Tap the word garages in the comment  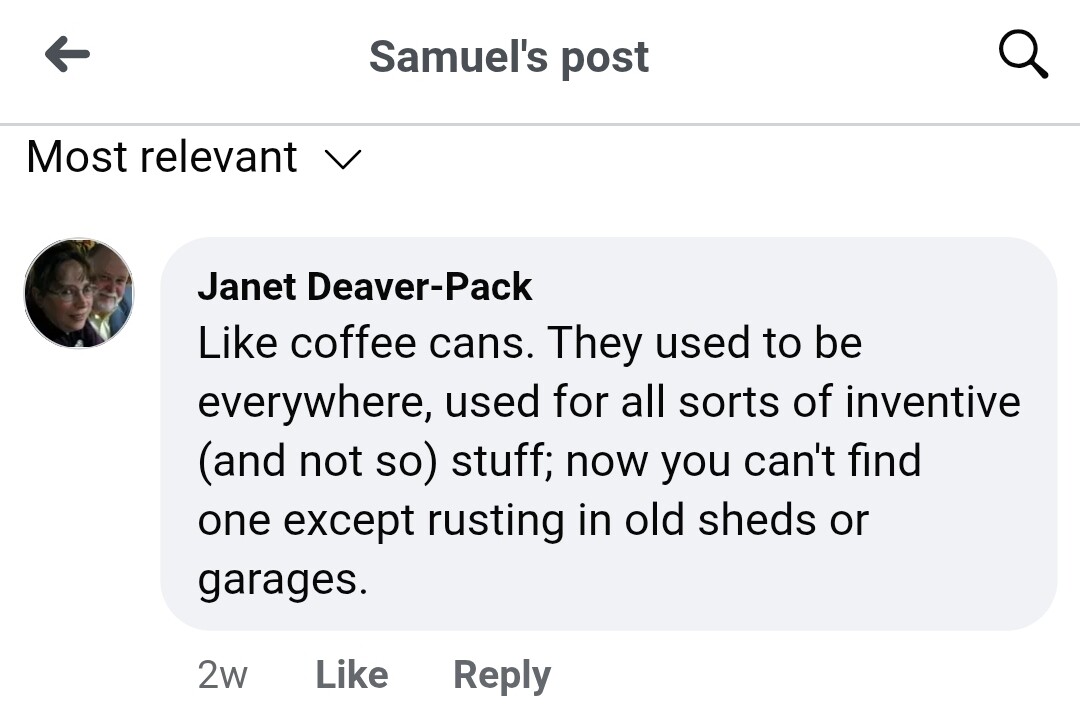pos(282,579)
